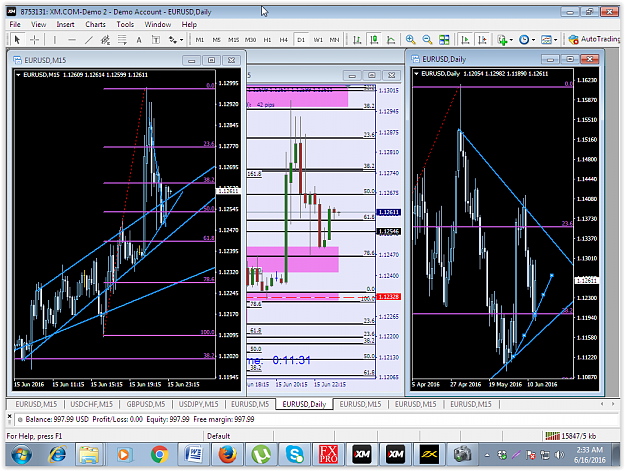The width and height of the screenshot is (625, 471).
Task: Switch timeframe to M1
Action: pyautogui.click(x=200, y=40)
